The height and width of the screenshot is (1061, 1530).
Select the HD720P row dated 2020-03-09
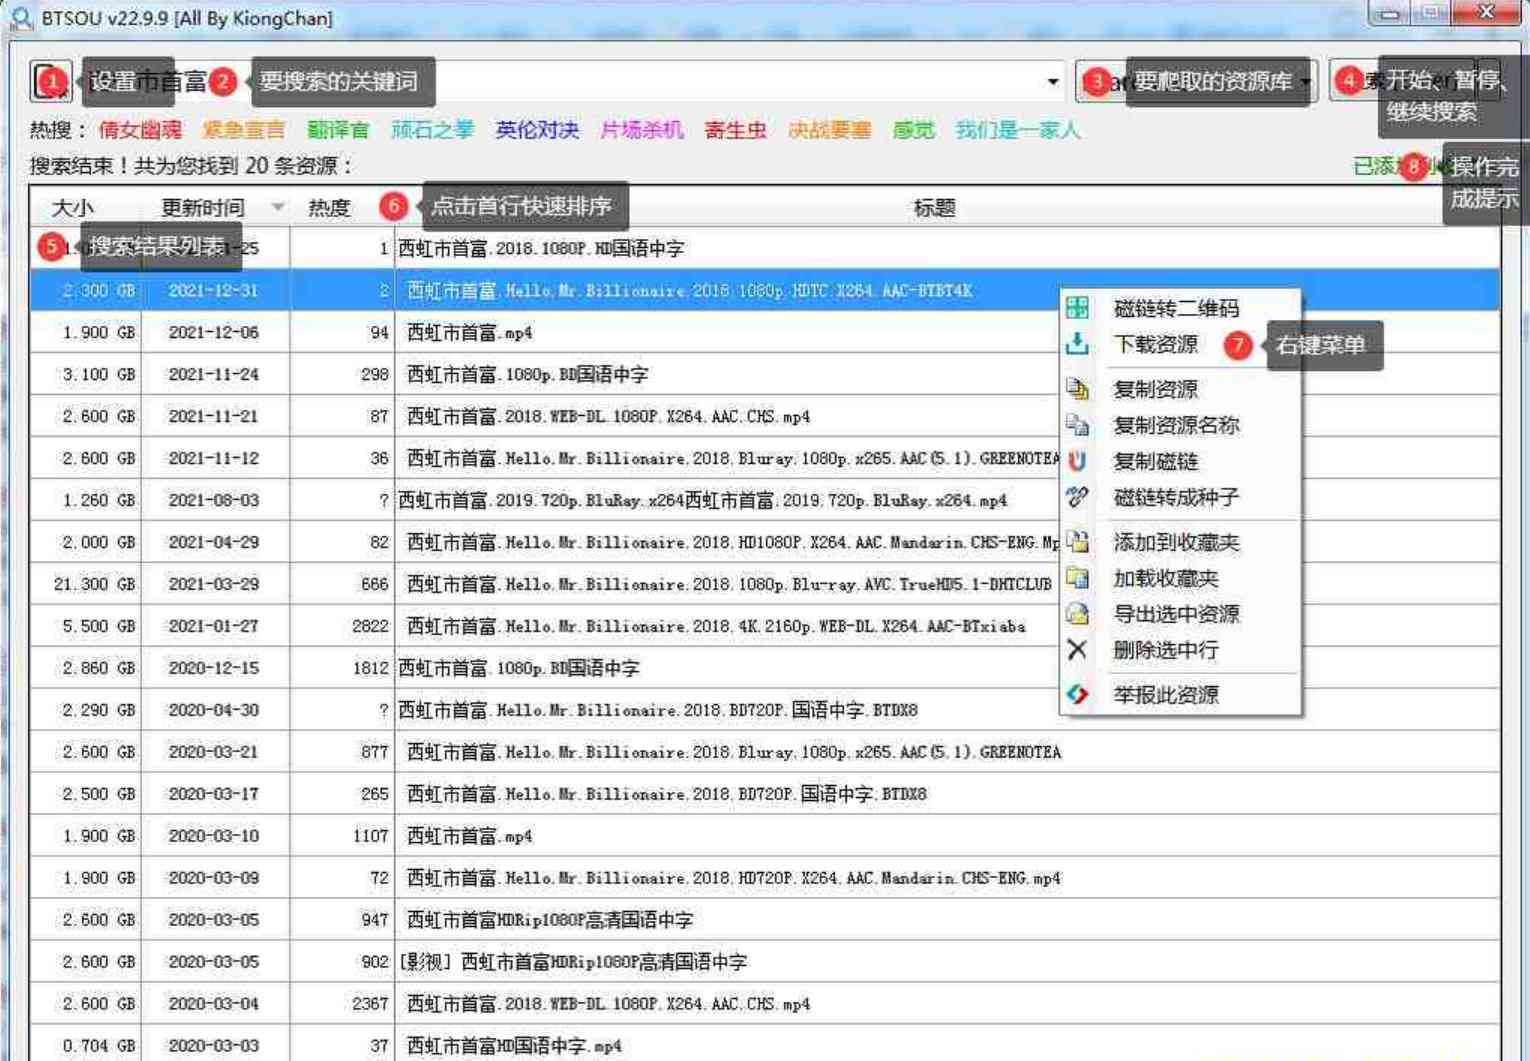point(765,878)
